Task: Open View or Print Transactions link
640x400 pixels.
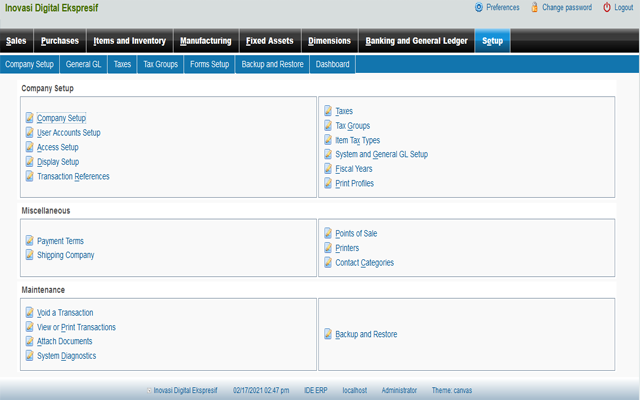Action: click(x=76, y=327)
